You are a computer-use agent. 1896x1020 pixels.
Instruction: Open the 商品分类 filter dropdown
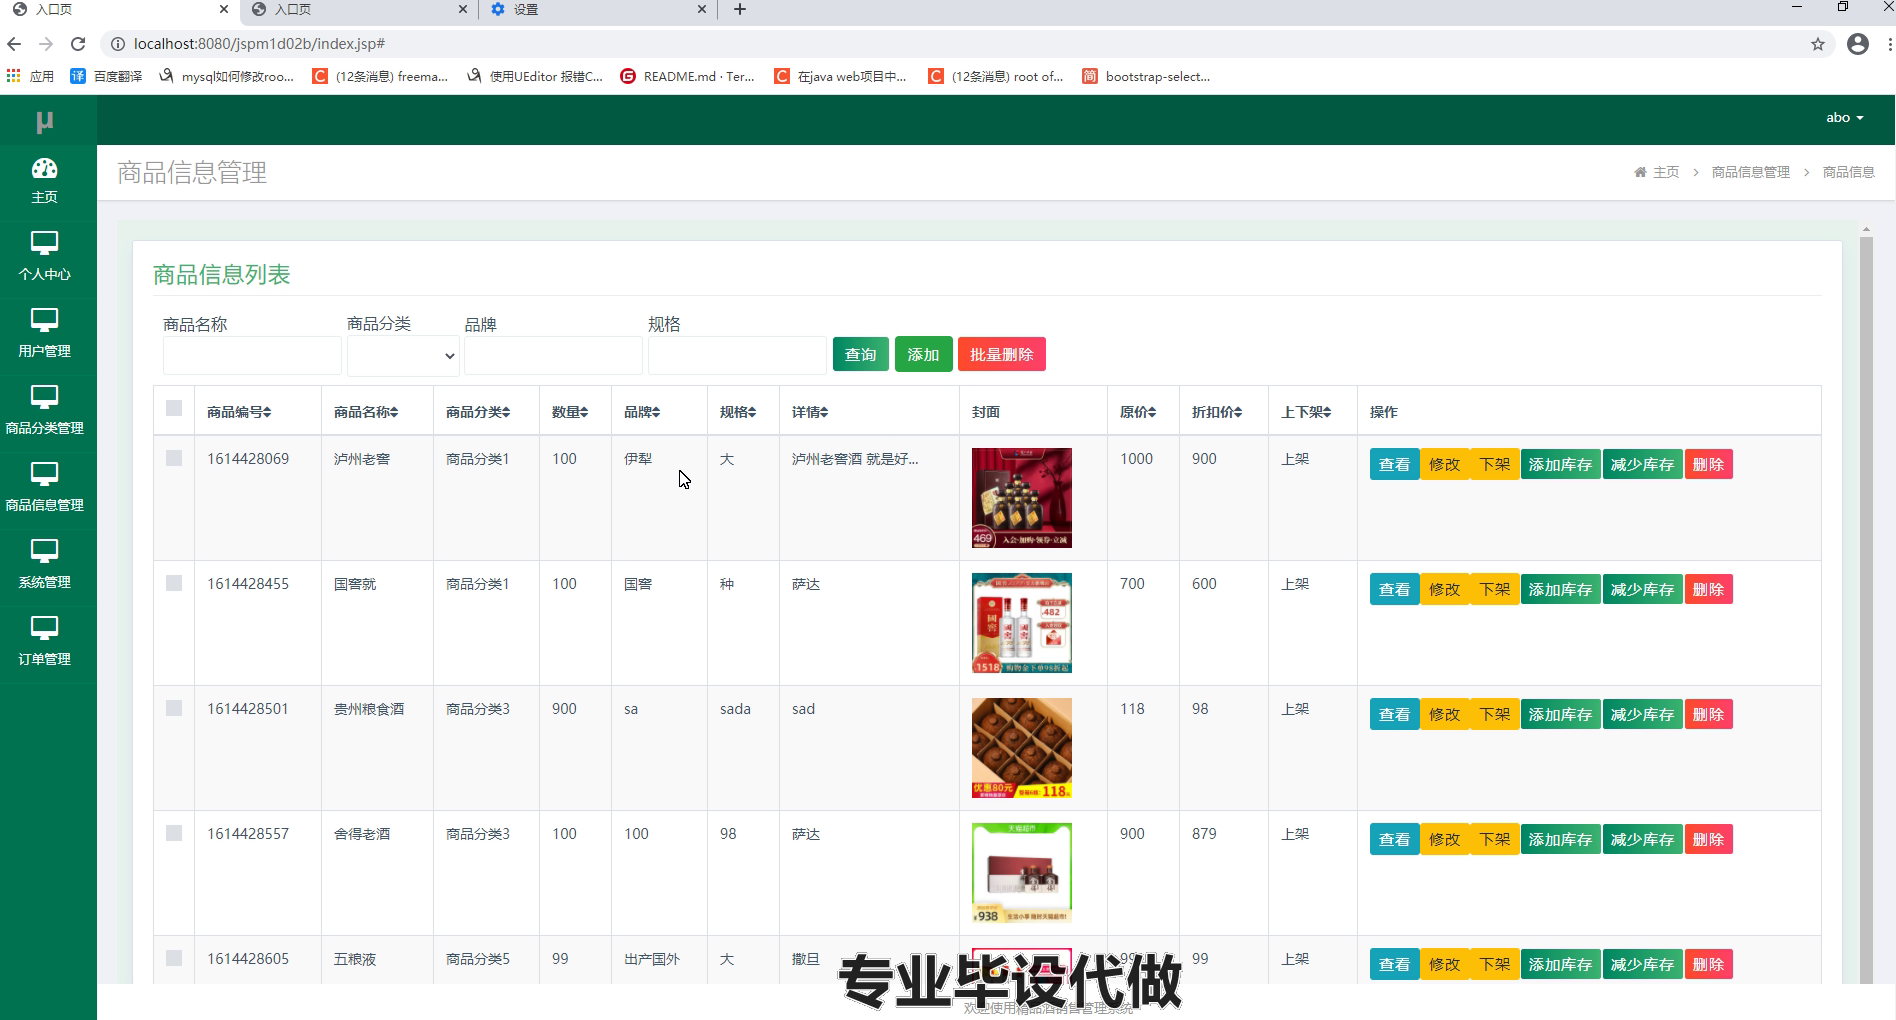(403, 356)
